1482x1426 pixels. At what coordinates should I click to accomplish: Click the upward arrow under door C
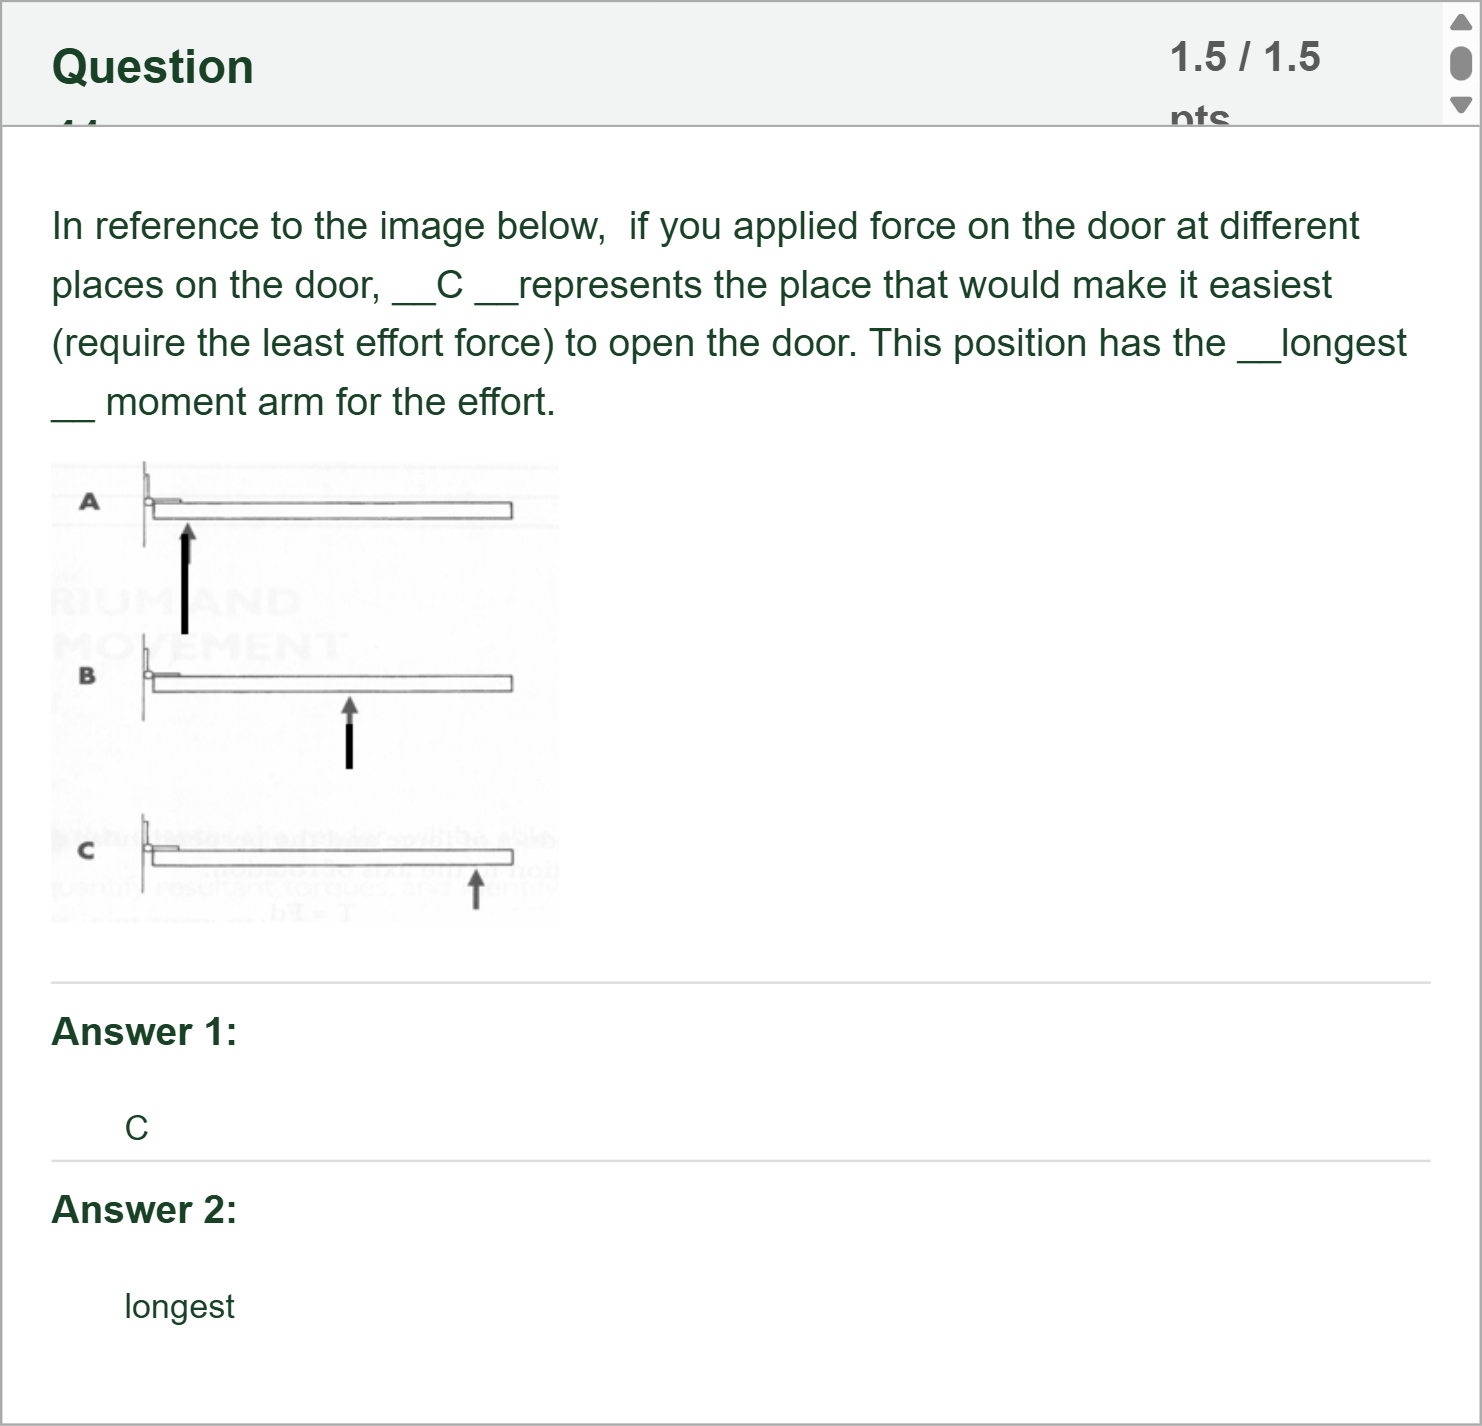(x=476, y=890)
